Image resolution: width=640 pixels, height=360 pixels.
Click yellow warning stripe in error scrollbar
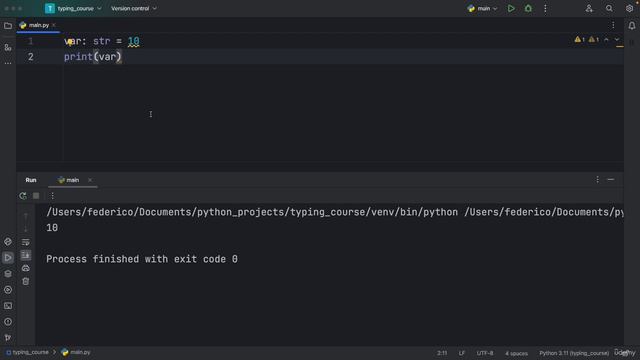620,47
